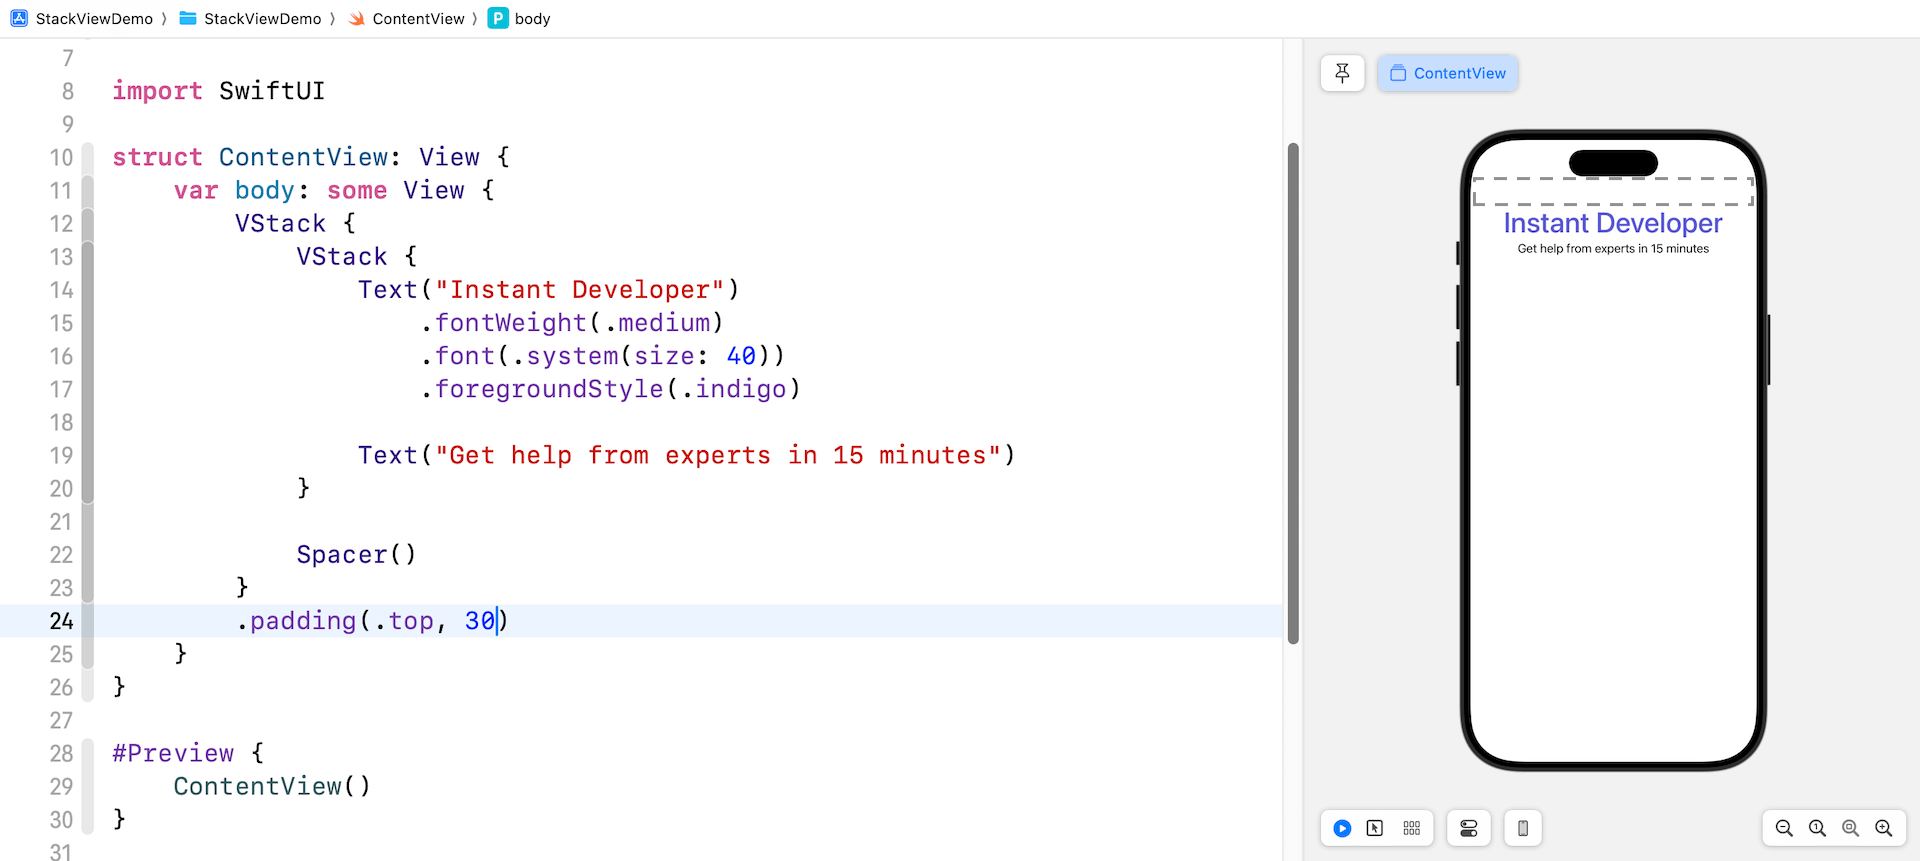The width and height of the screenshot is (1920, 861).
Task: Switch to Selectable preview mode
Action: (1375, 828)
